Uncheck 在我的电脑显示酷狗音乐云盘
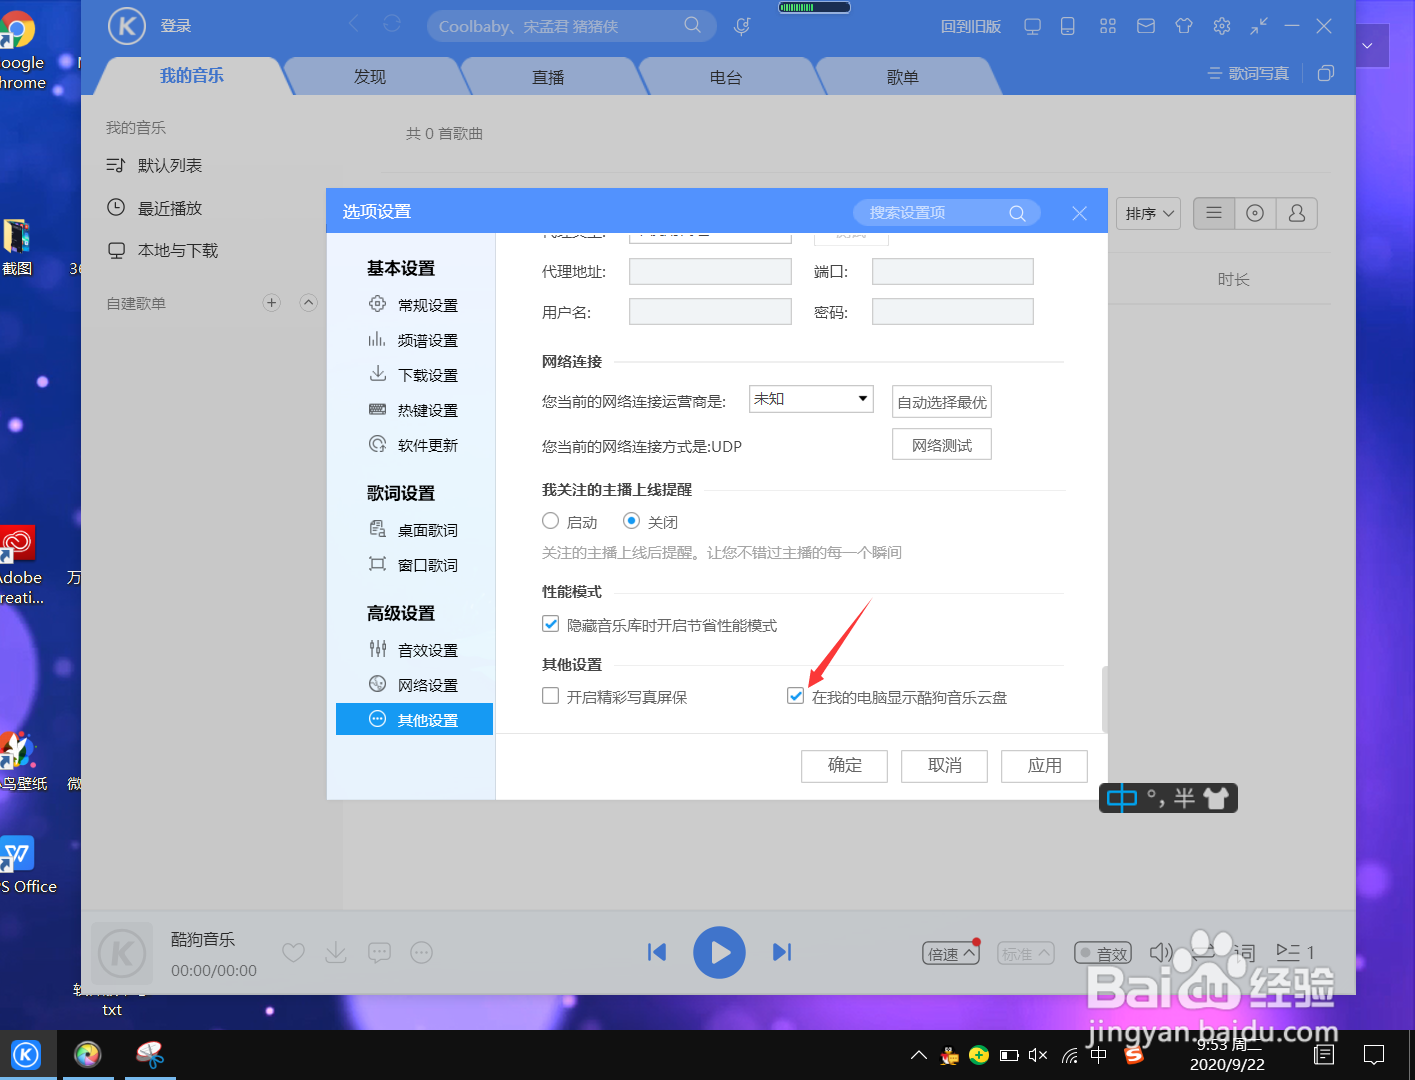Screen dimensions: 1415x1080 click(795, 695)
